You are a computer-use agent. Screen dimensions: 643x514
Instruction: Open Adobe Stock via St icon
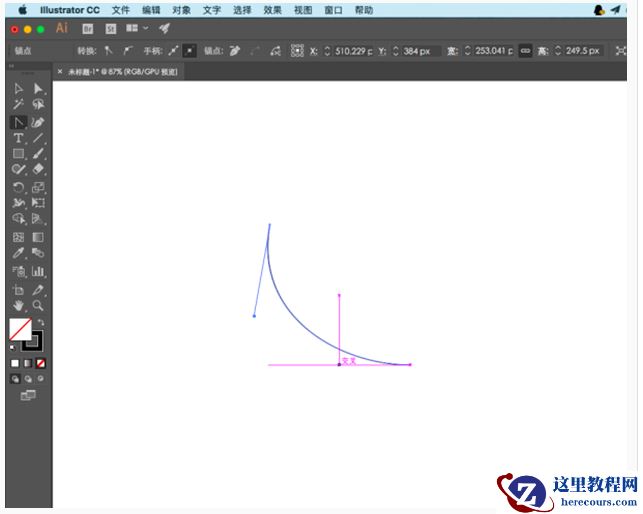tap(111, 29)
